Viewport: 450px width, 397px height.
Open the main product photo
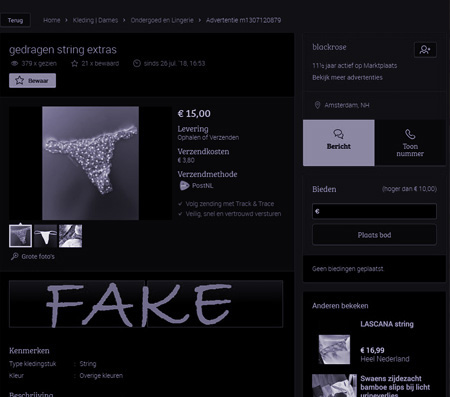[90, 163]
